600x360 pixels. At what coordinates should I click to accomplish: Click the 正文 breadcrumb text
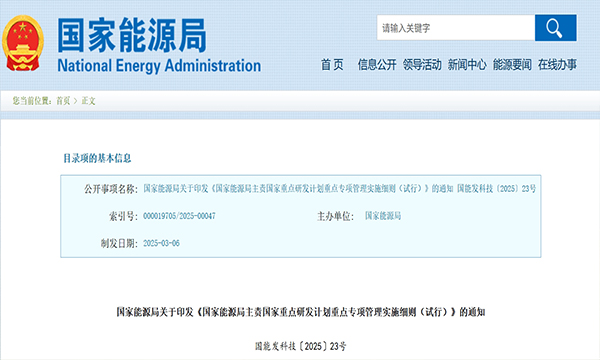tap(88, 101)
